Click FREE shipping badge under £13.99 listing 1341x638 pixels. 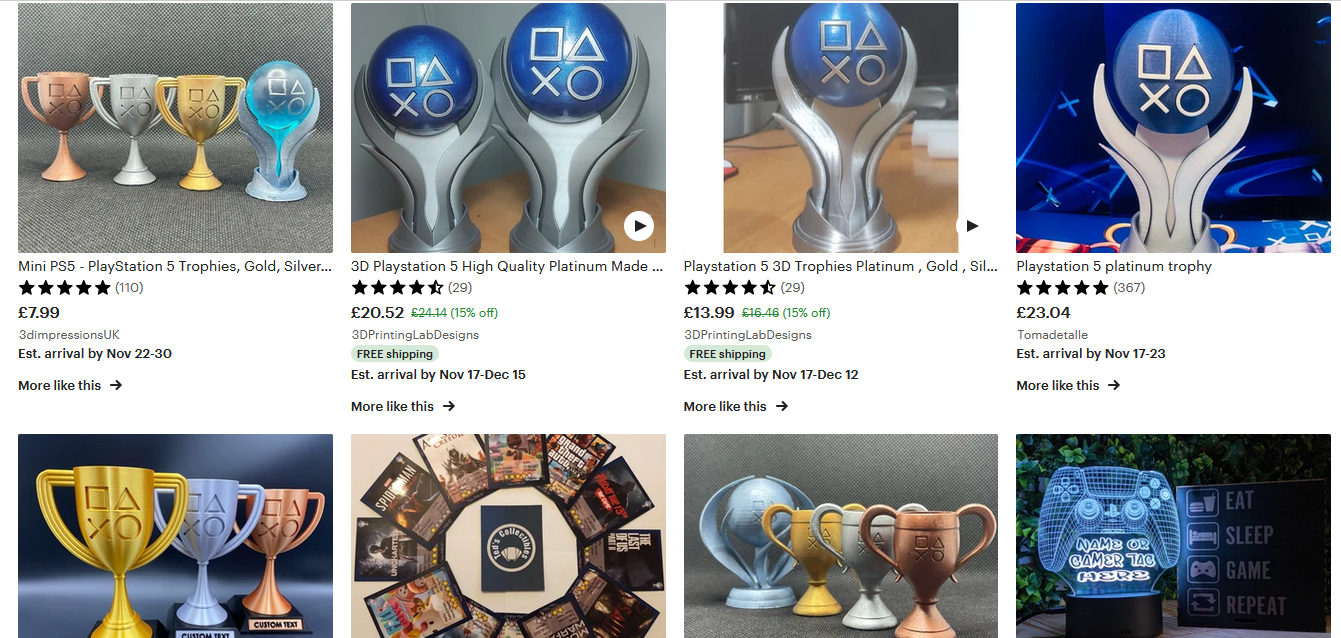pos(727,354)
